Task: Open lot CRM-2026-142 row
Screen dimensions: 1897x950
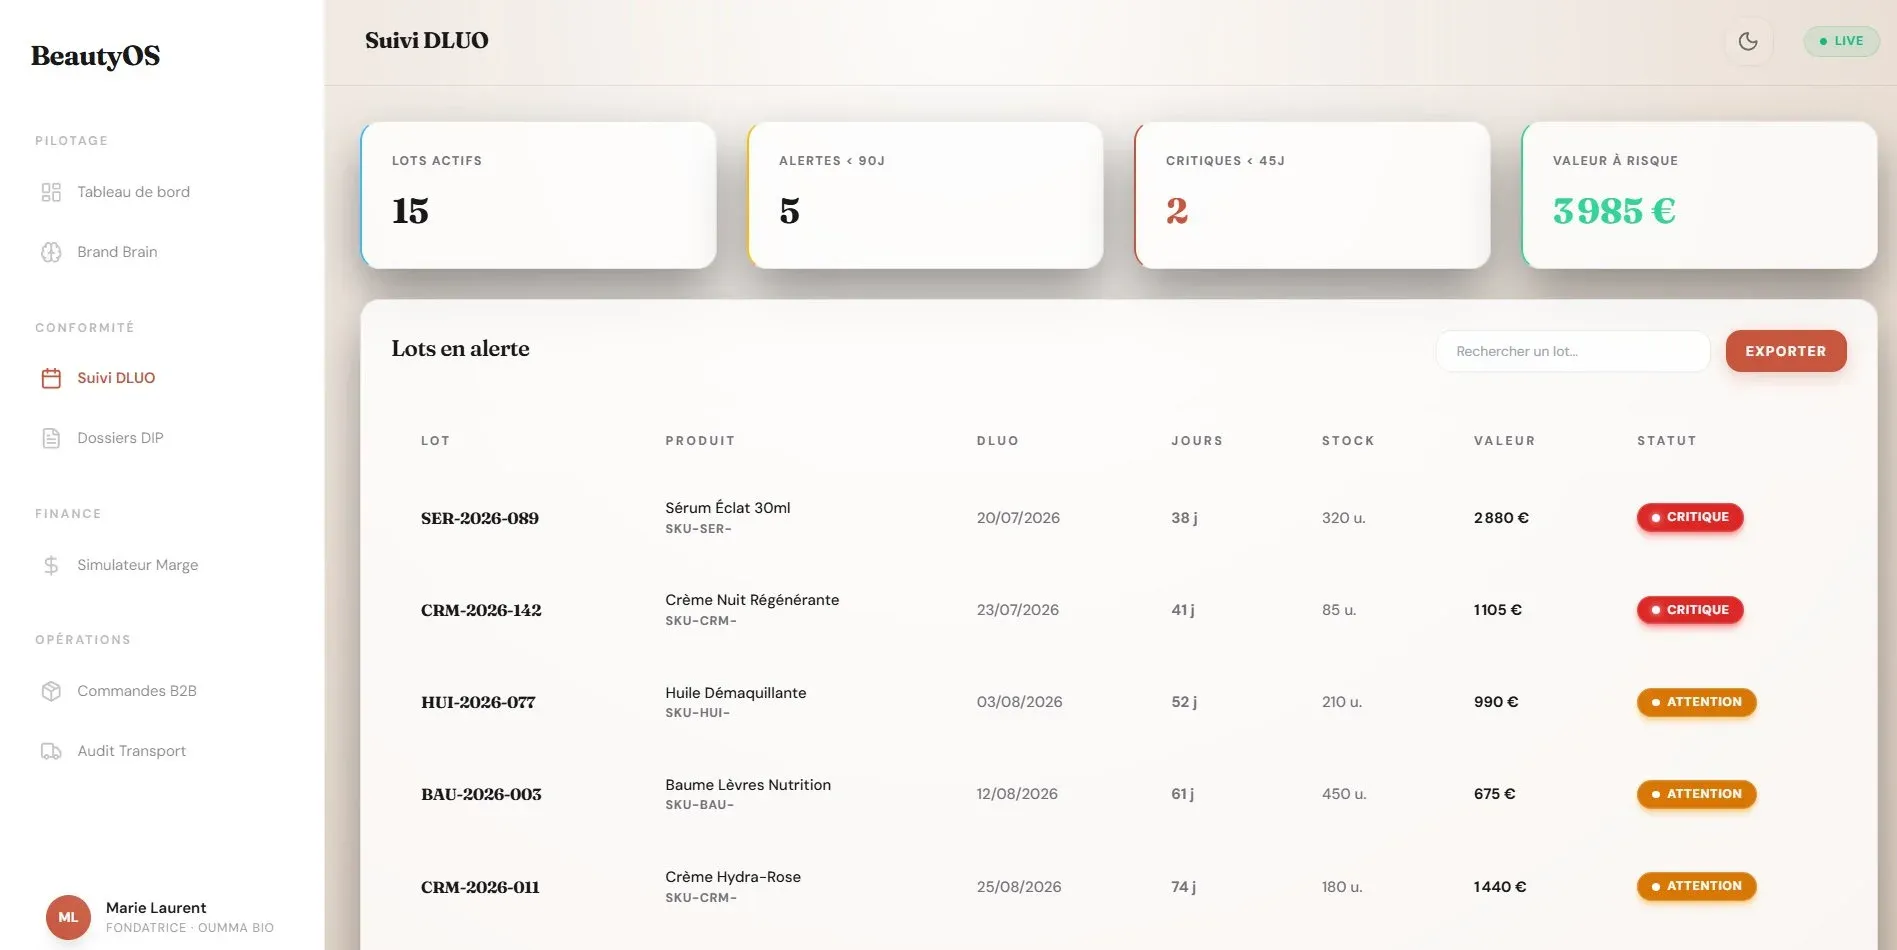Action: click(x=1118, y=610)
